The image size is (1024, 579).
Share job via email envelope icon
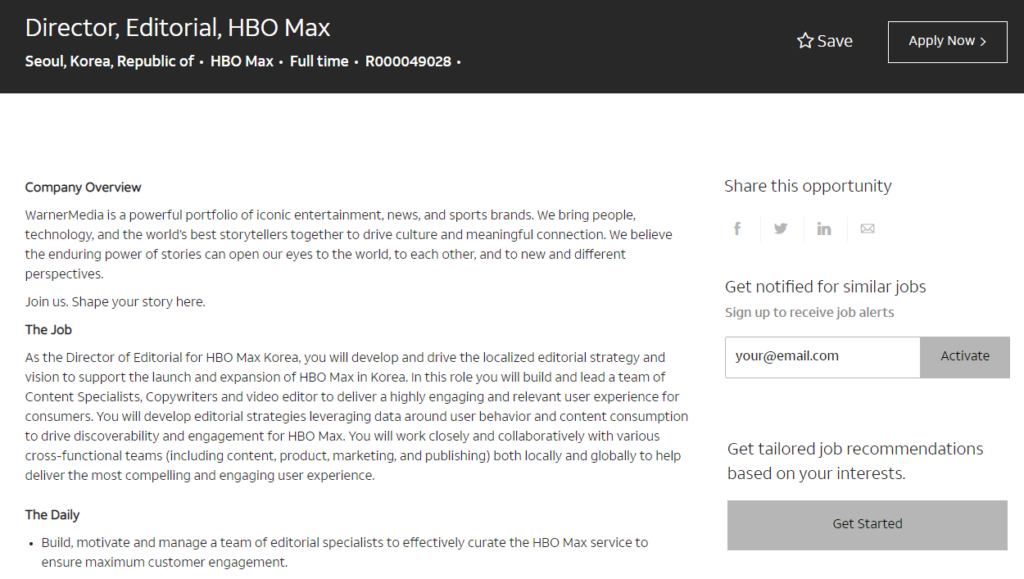(x=867, y=229)
